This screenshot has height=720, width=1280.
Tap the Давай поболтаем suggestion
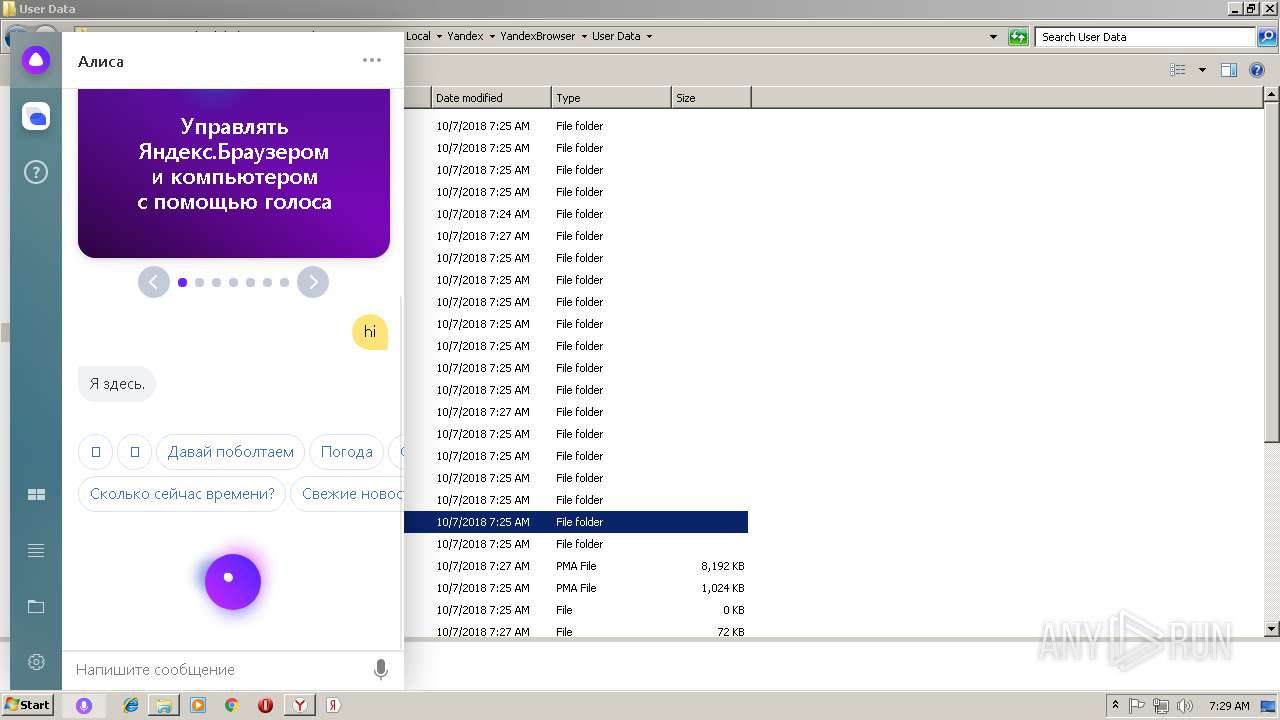tap(231, 452)
